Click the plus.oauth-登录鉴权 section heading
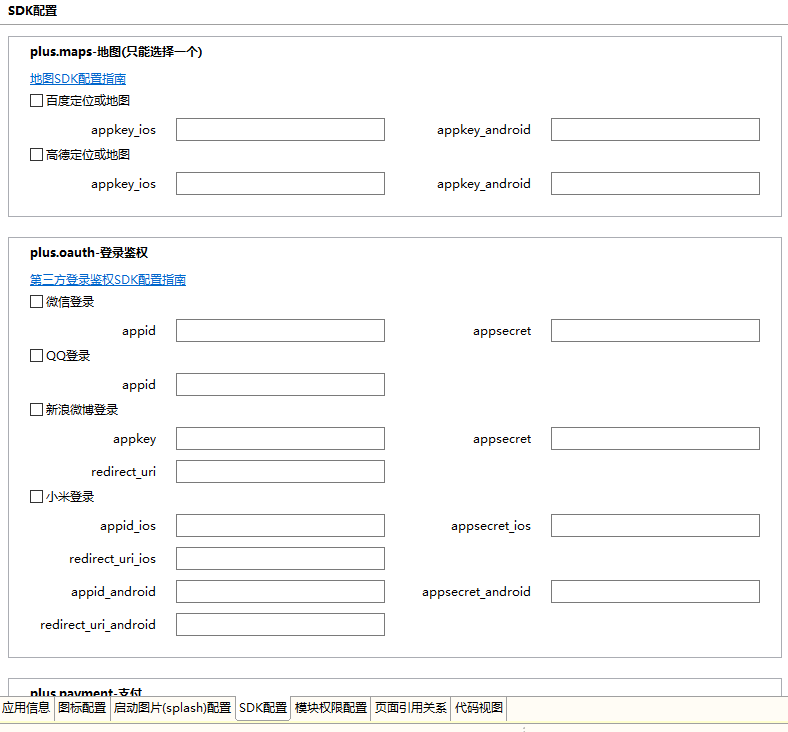 [x=89, y=253]
